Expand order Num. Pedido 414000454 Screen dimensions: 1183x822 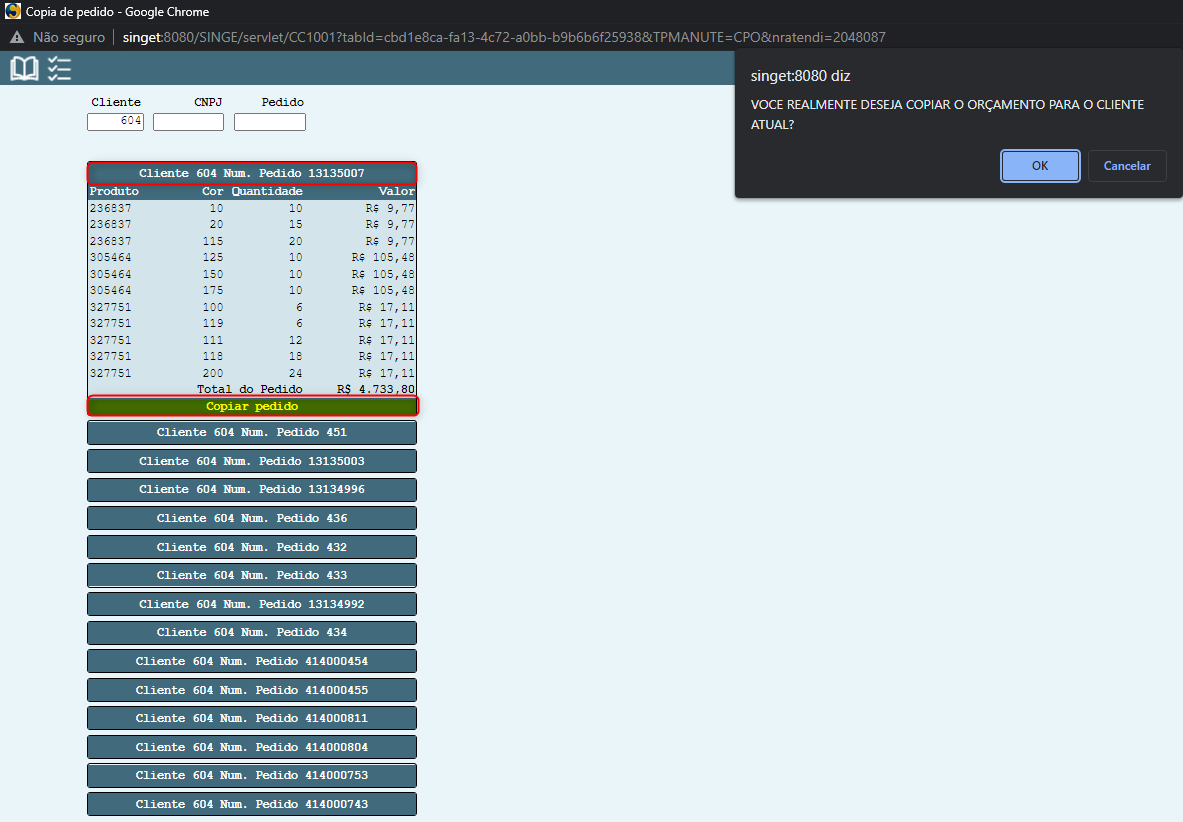tap(252, 661)
